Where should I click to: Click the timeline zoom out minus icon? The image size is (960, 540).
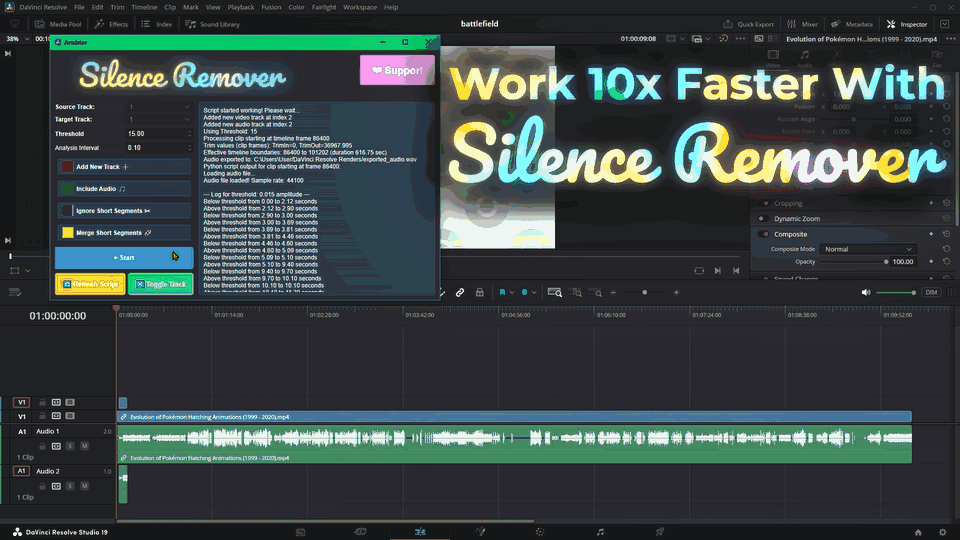coord(613,293)
